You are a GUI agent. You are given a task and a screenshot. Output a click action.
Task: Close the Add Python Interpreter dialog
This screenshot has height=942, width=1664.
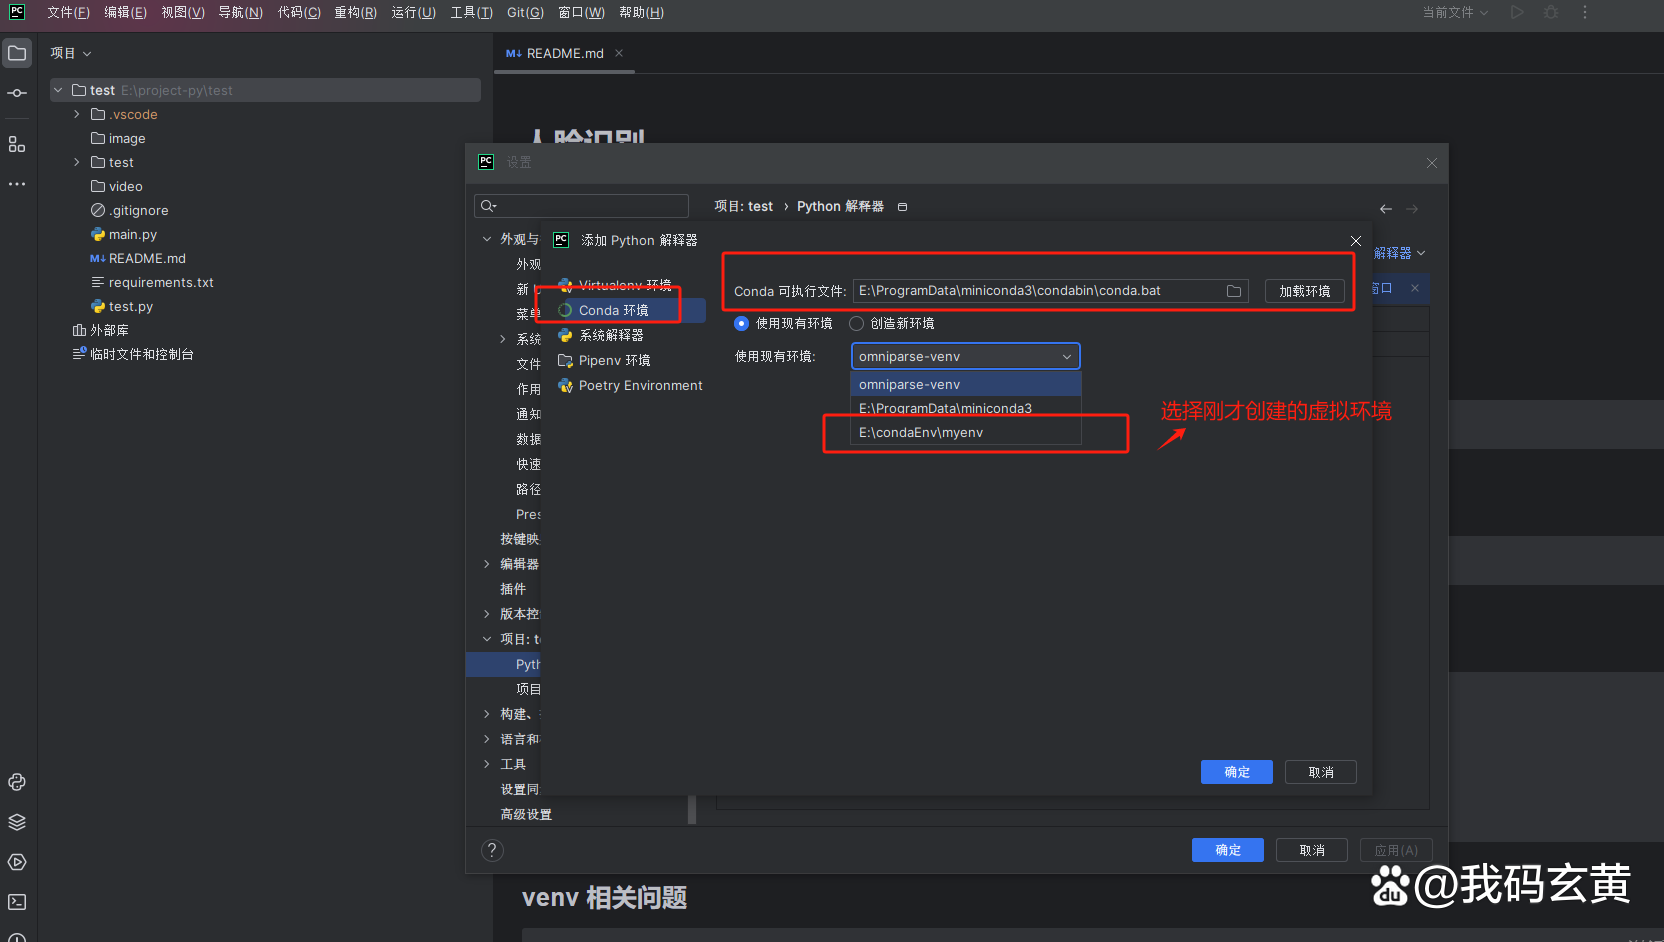point(1355,241)
